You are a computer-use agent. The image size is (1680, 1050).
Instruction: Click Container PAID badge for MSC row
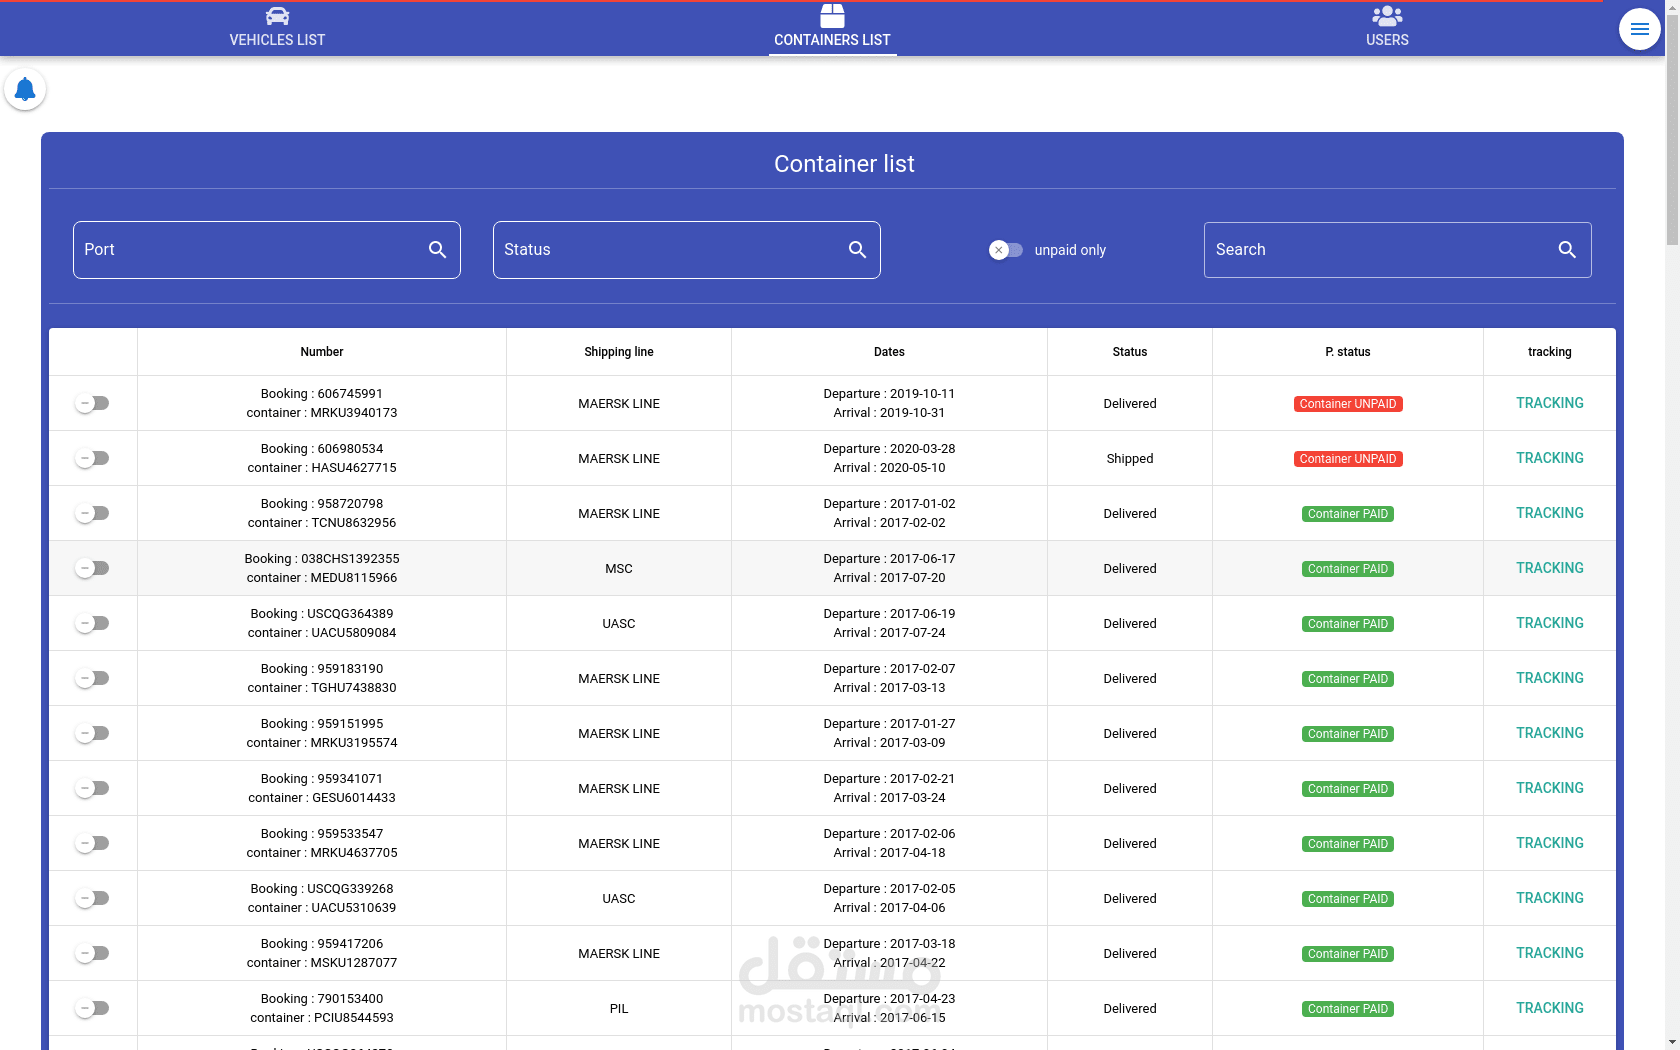1348,569
